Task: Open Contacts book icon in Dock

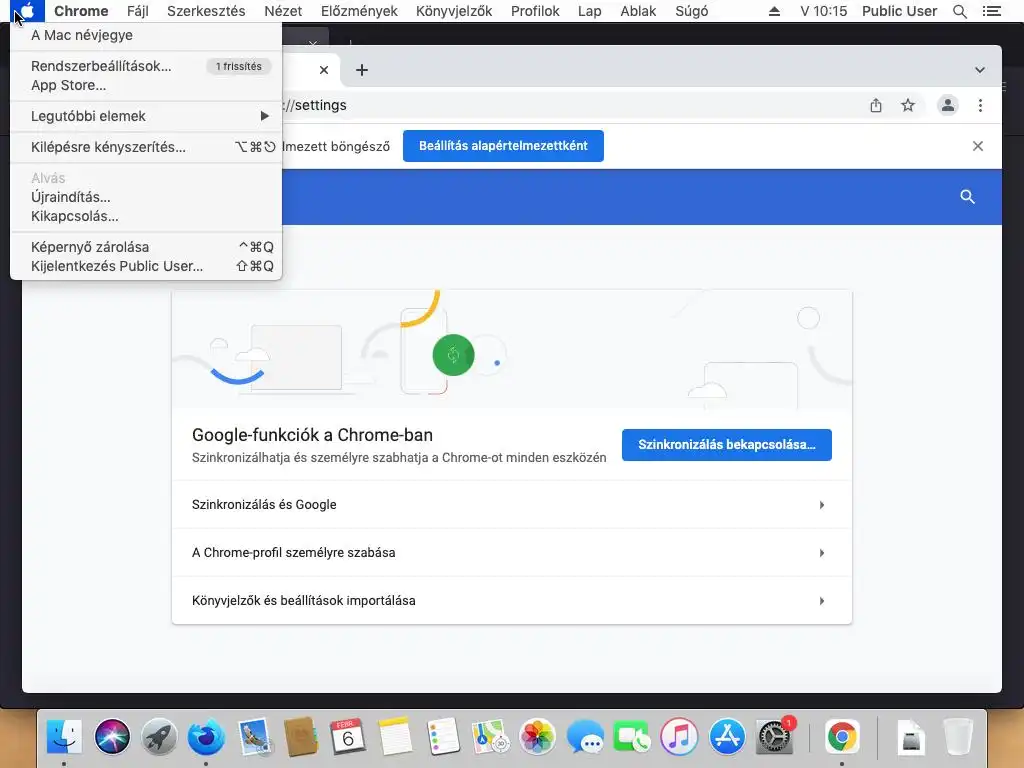Action: (301, 737)
